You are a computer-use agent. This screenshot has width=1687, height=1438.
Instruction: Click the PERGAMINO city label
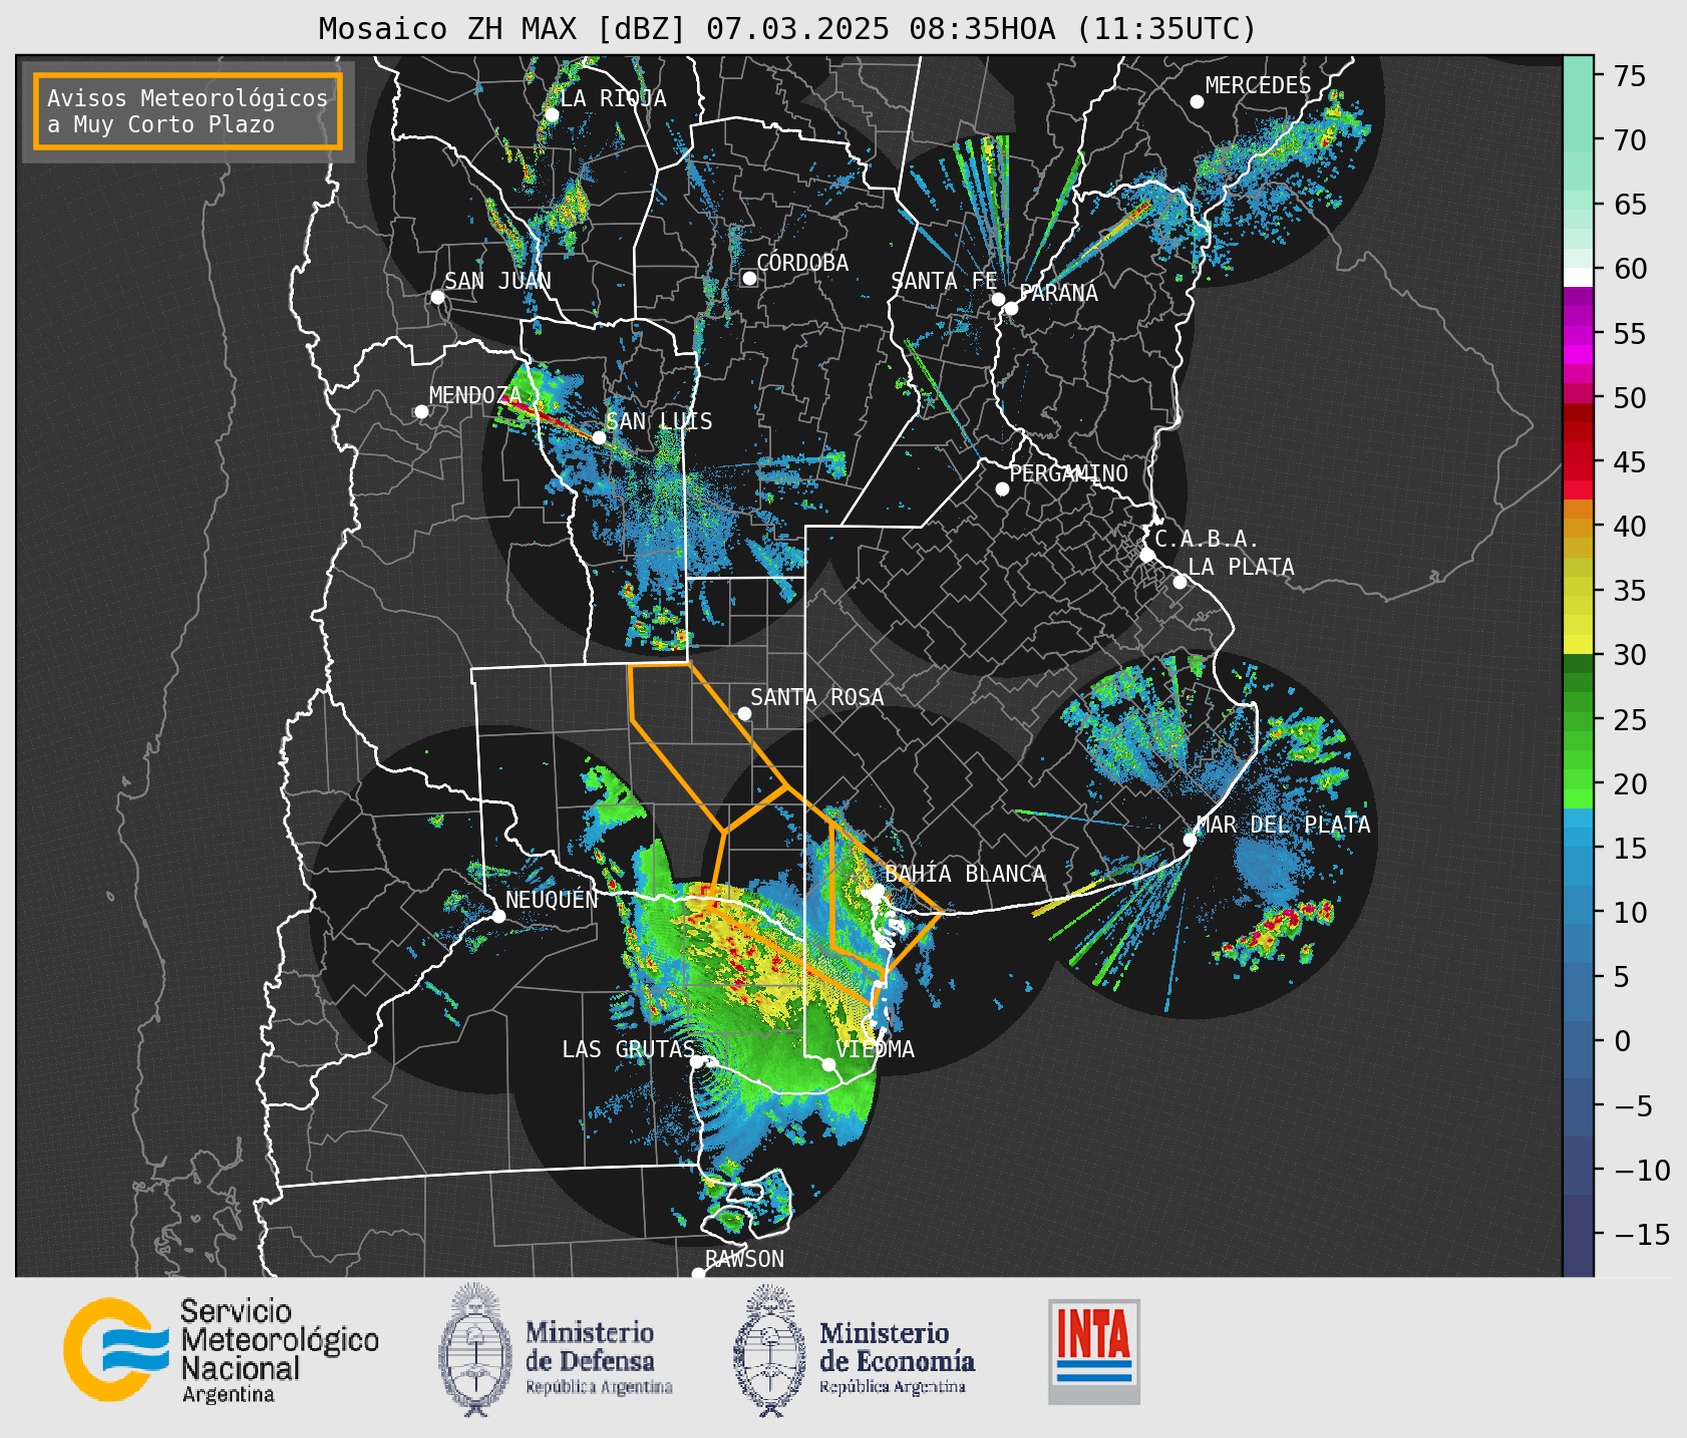tap(1068, 474)
